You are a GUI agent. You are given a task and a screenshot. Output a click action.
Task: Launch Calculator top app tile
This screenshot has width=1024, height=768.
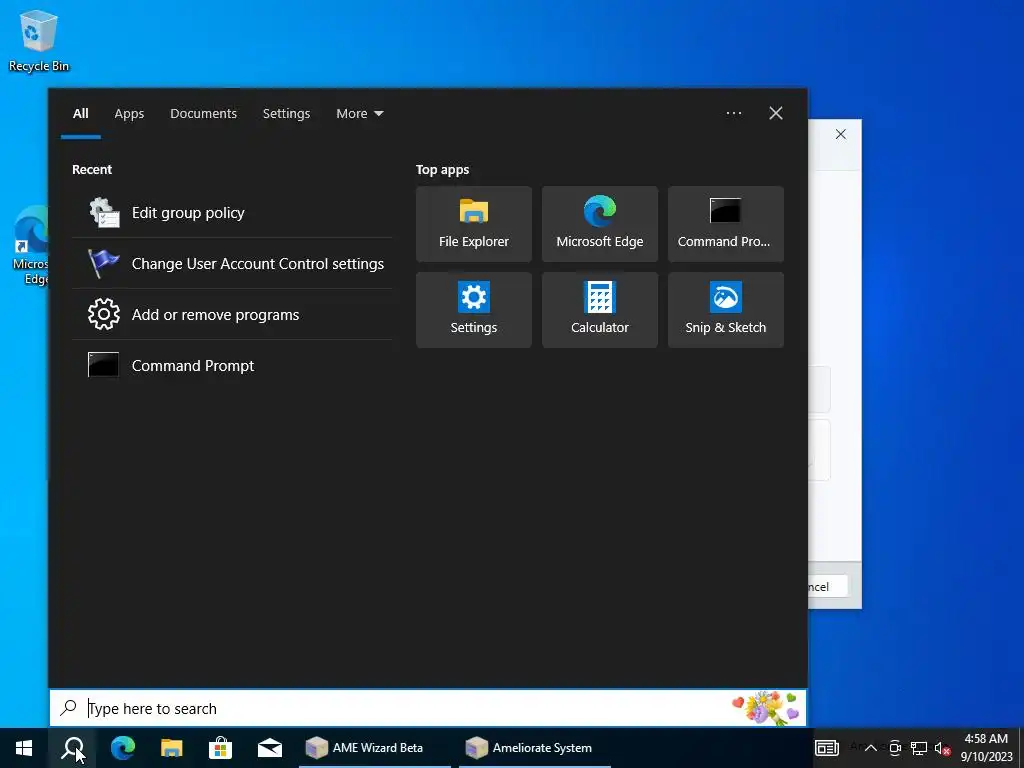click(x=600, y=310)
